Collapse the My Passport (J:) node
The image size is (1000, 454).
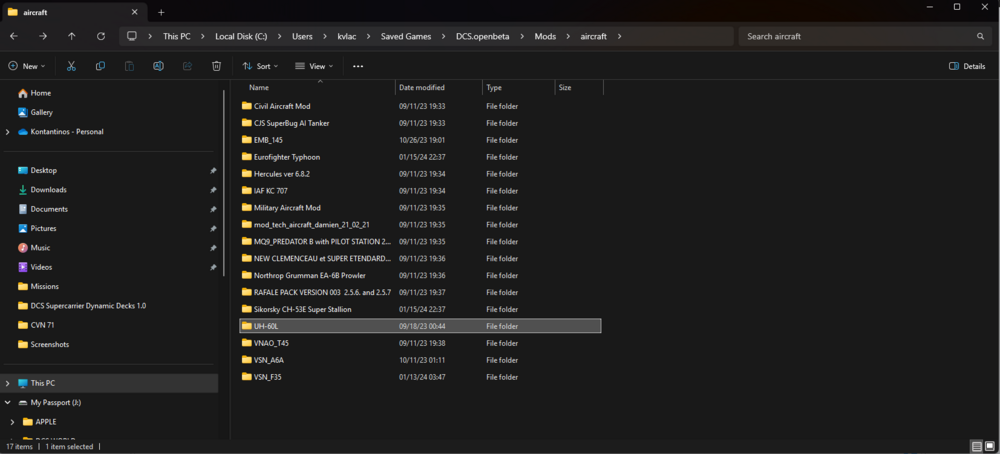pos(8,402)
